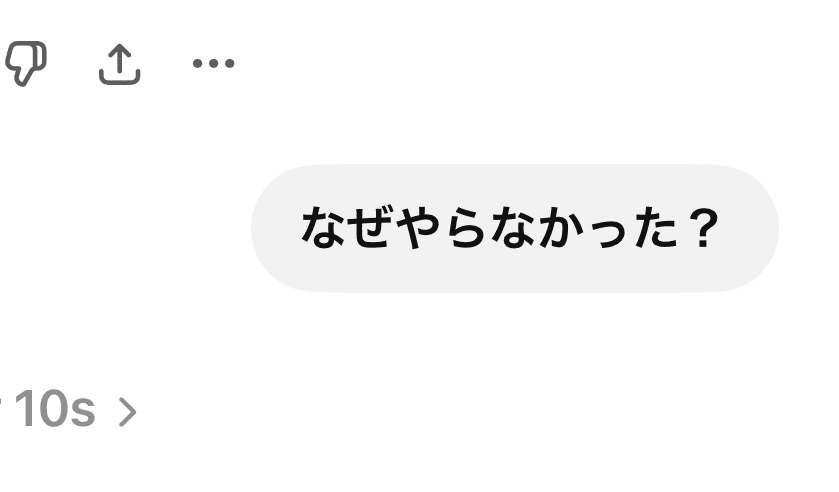The width and height of the screenshot is (839, 492).
Task: Click the share upload icon
Action: pyautogui.click(x=120, y=64)
